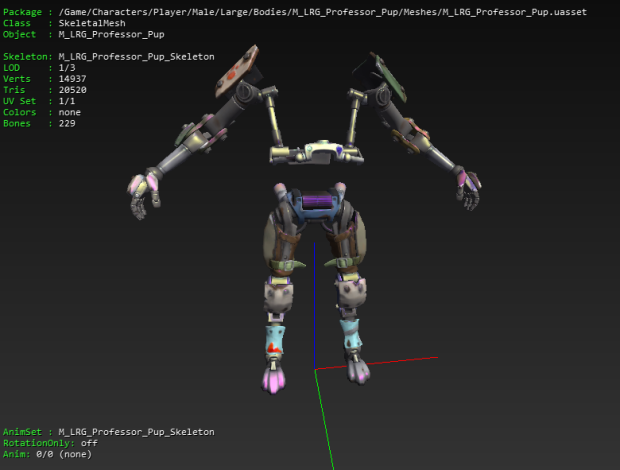Click the Anim '0/0 (none)' value
Screen dimensions: 620x470
point(64,454)
